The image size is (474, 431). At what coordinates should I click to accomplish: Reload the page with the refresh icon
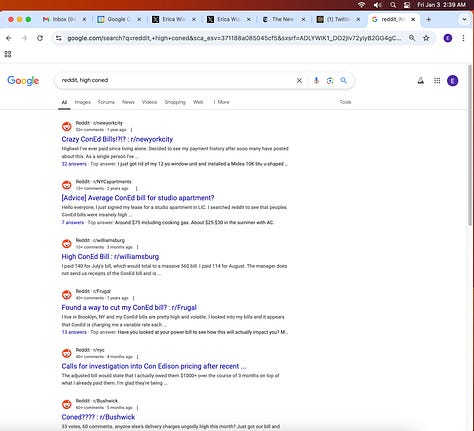tap(40, 38)
